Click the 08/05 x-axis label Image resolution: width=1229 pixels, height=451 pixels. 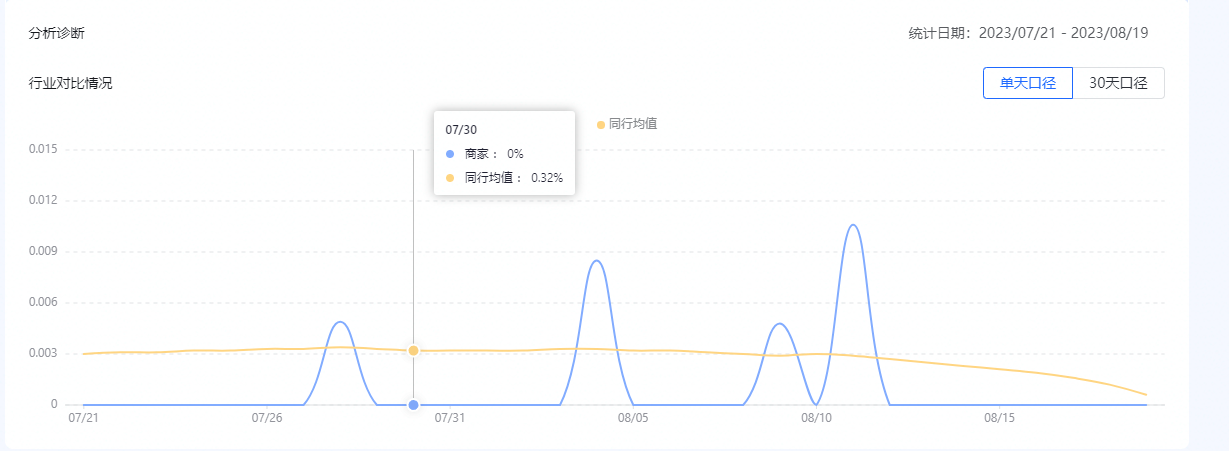633,418
